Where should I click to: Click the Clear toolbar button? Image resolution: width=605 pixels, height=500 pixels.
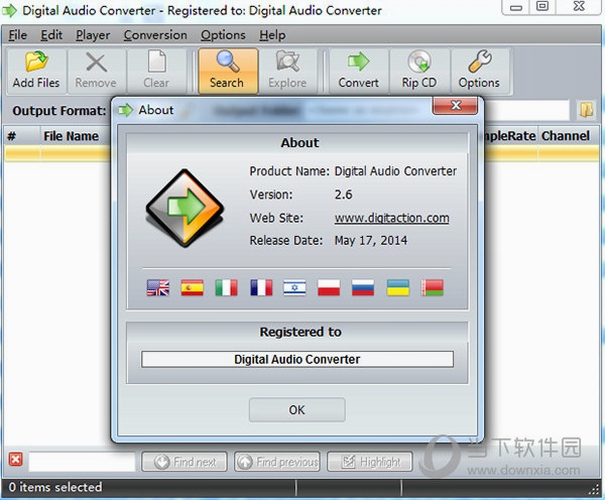[156, 71]
